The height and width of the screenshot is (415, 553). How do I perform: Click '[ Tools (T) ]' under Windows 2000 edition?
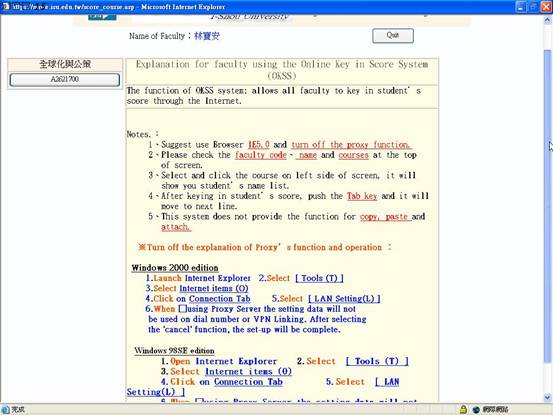(319, 278)
